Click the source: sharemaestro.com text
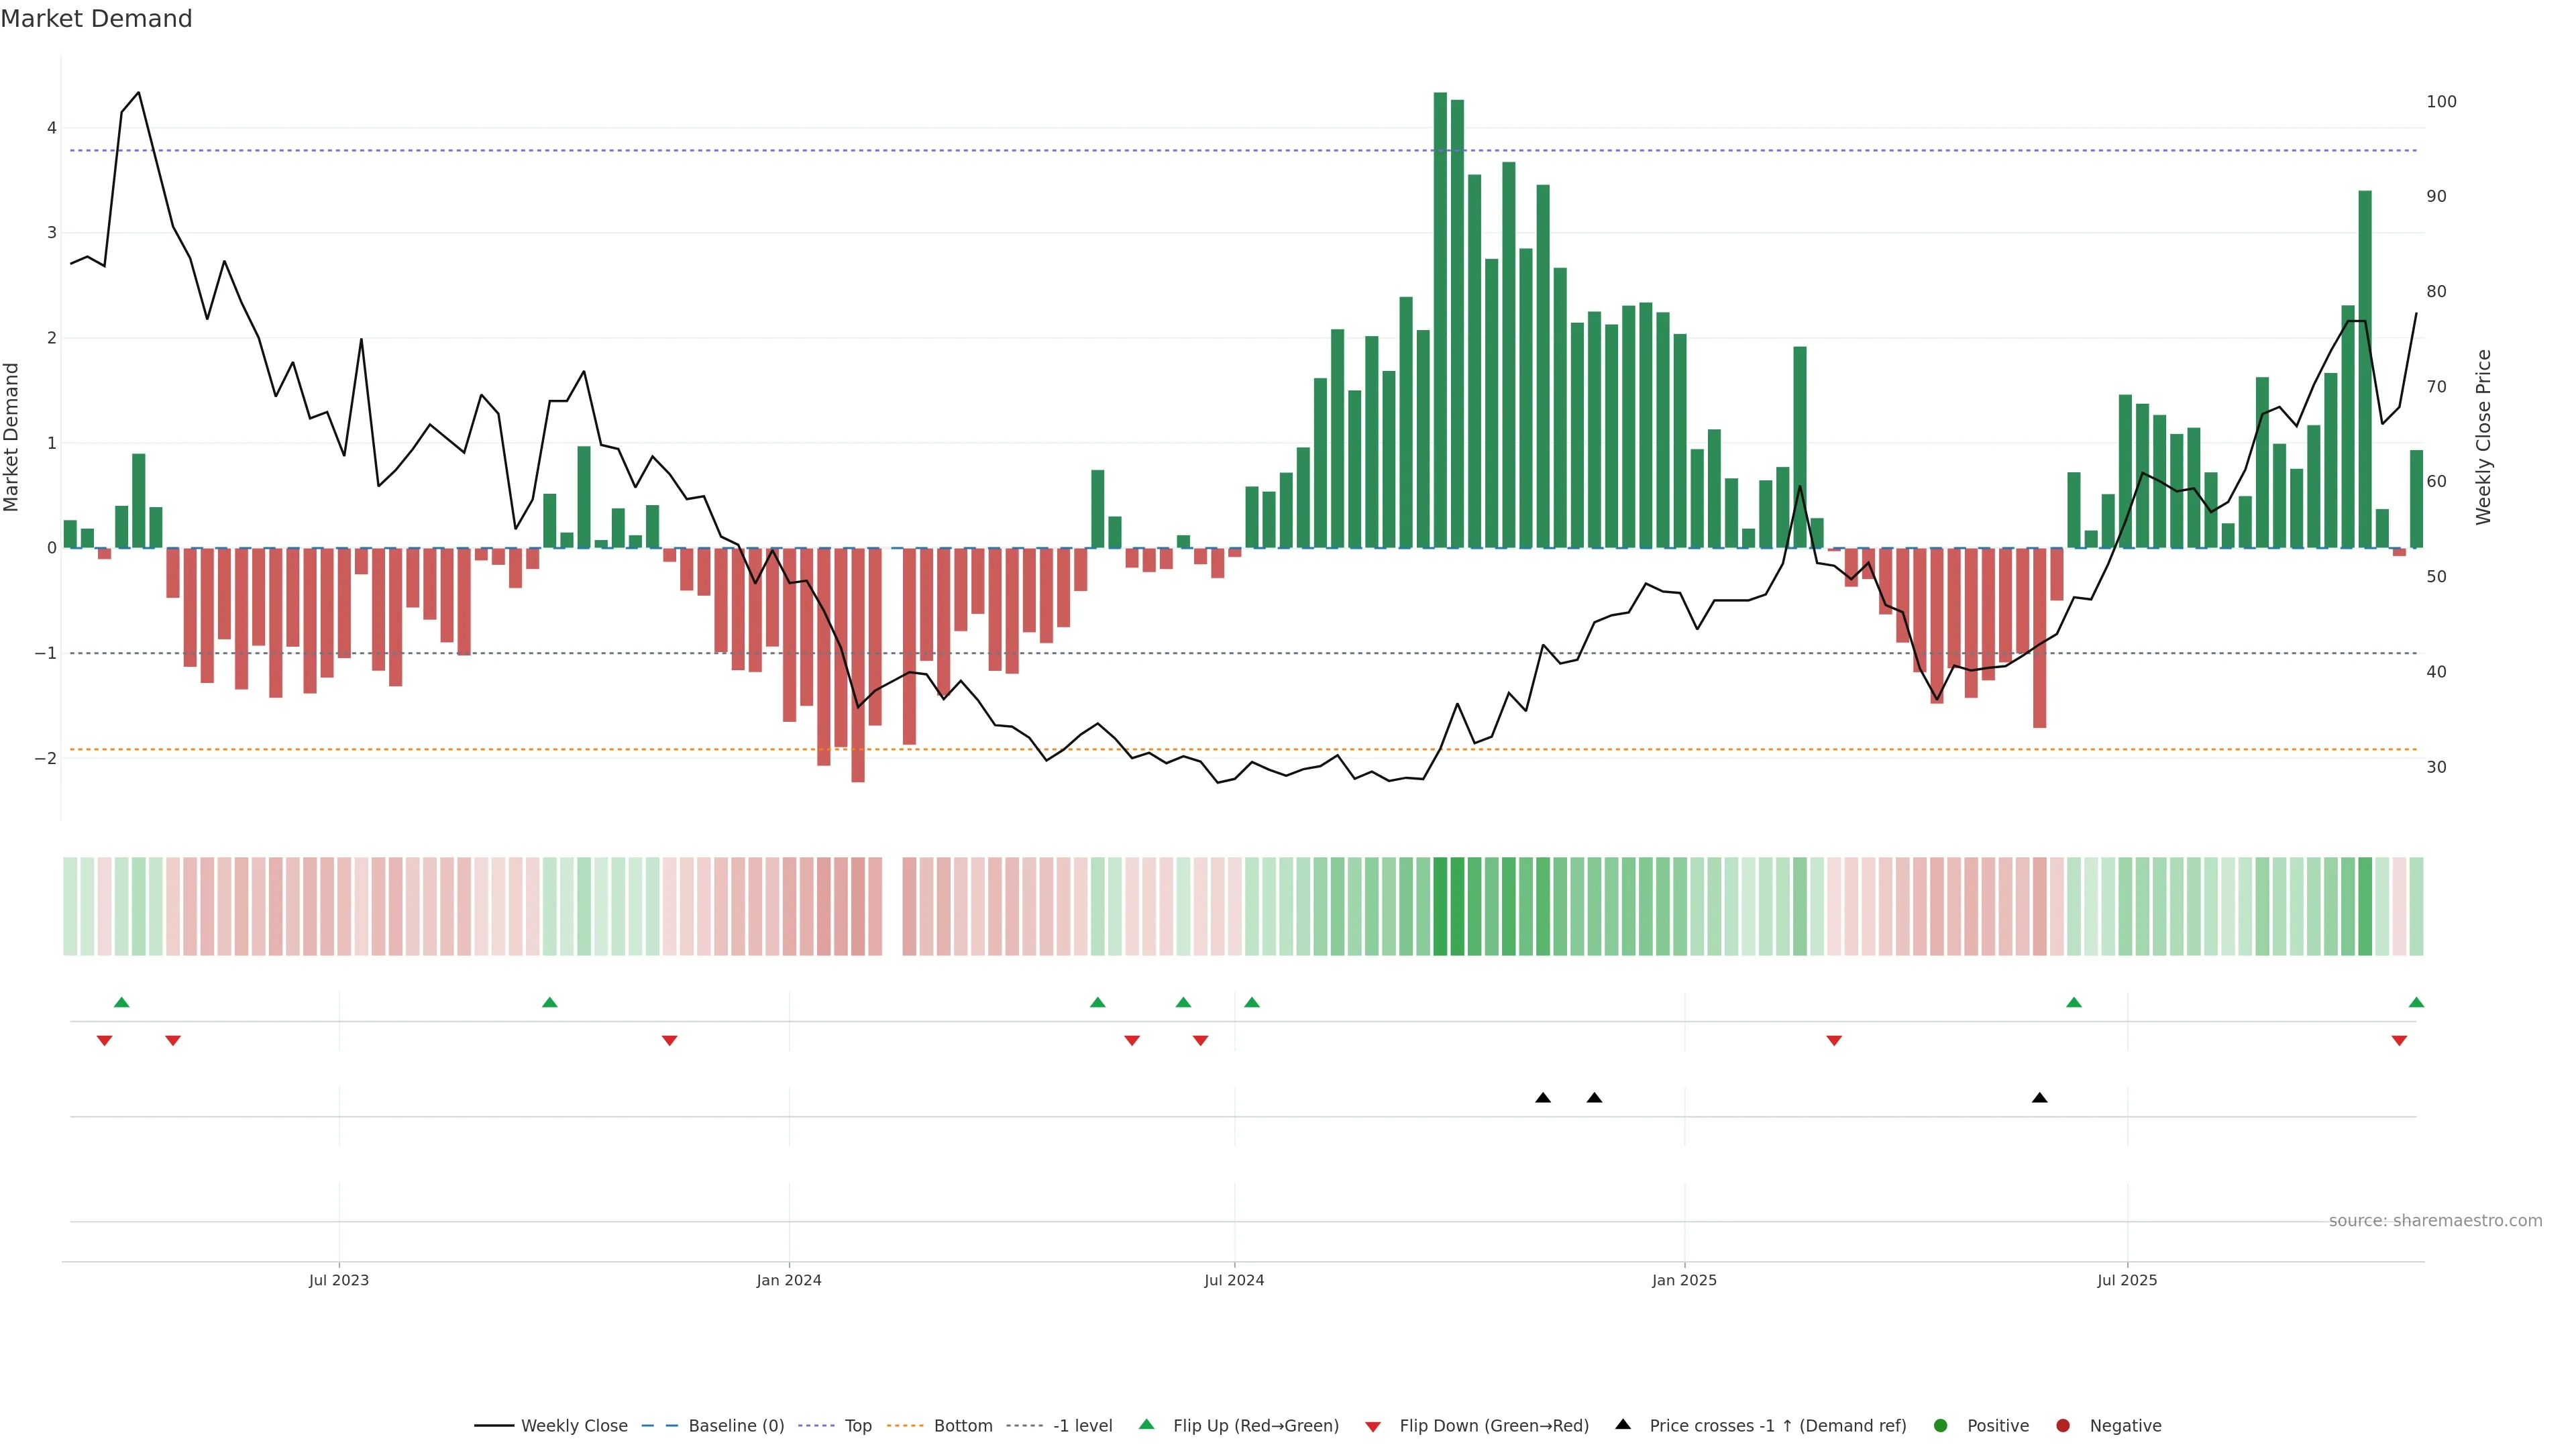This screenshot has width=2576, height=1449. [2435, 1221]
